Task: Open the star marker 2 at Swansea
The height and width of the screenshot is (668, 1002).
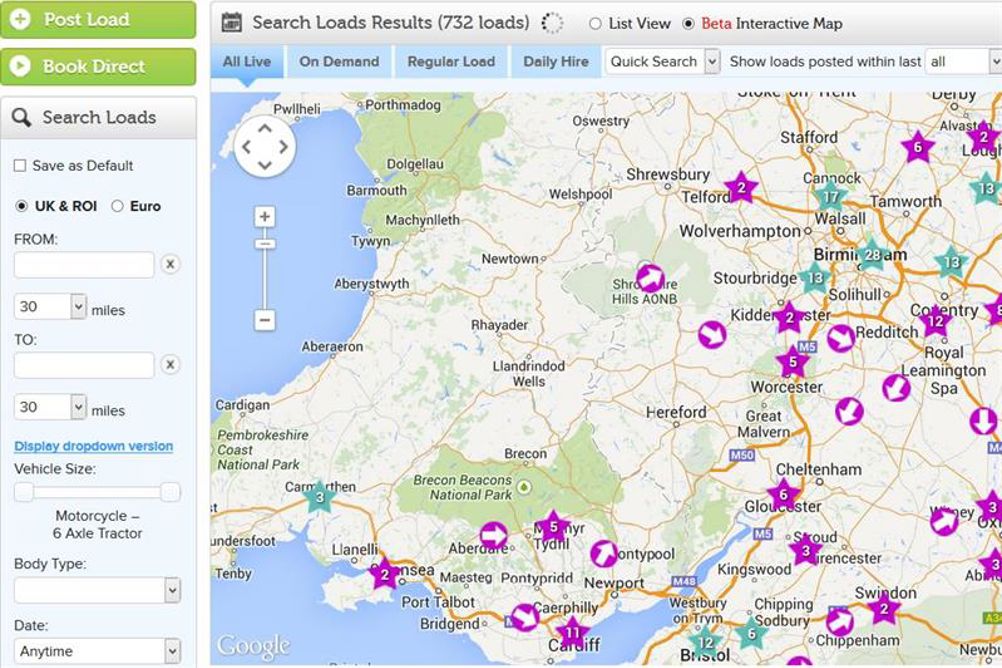Action: 385,575
